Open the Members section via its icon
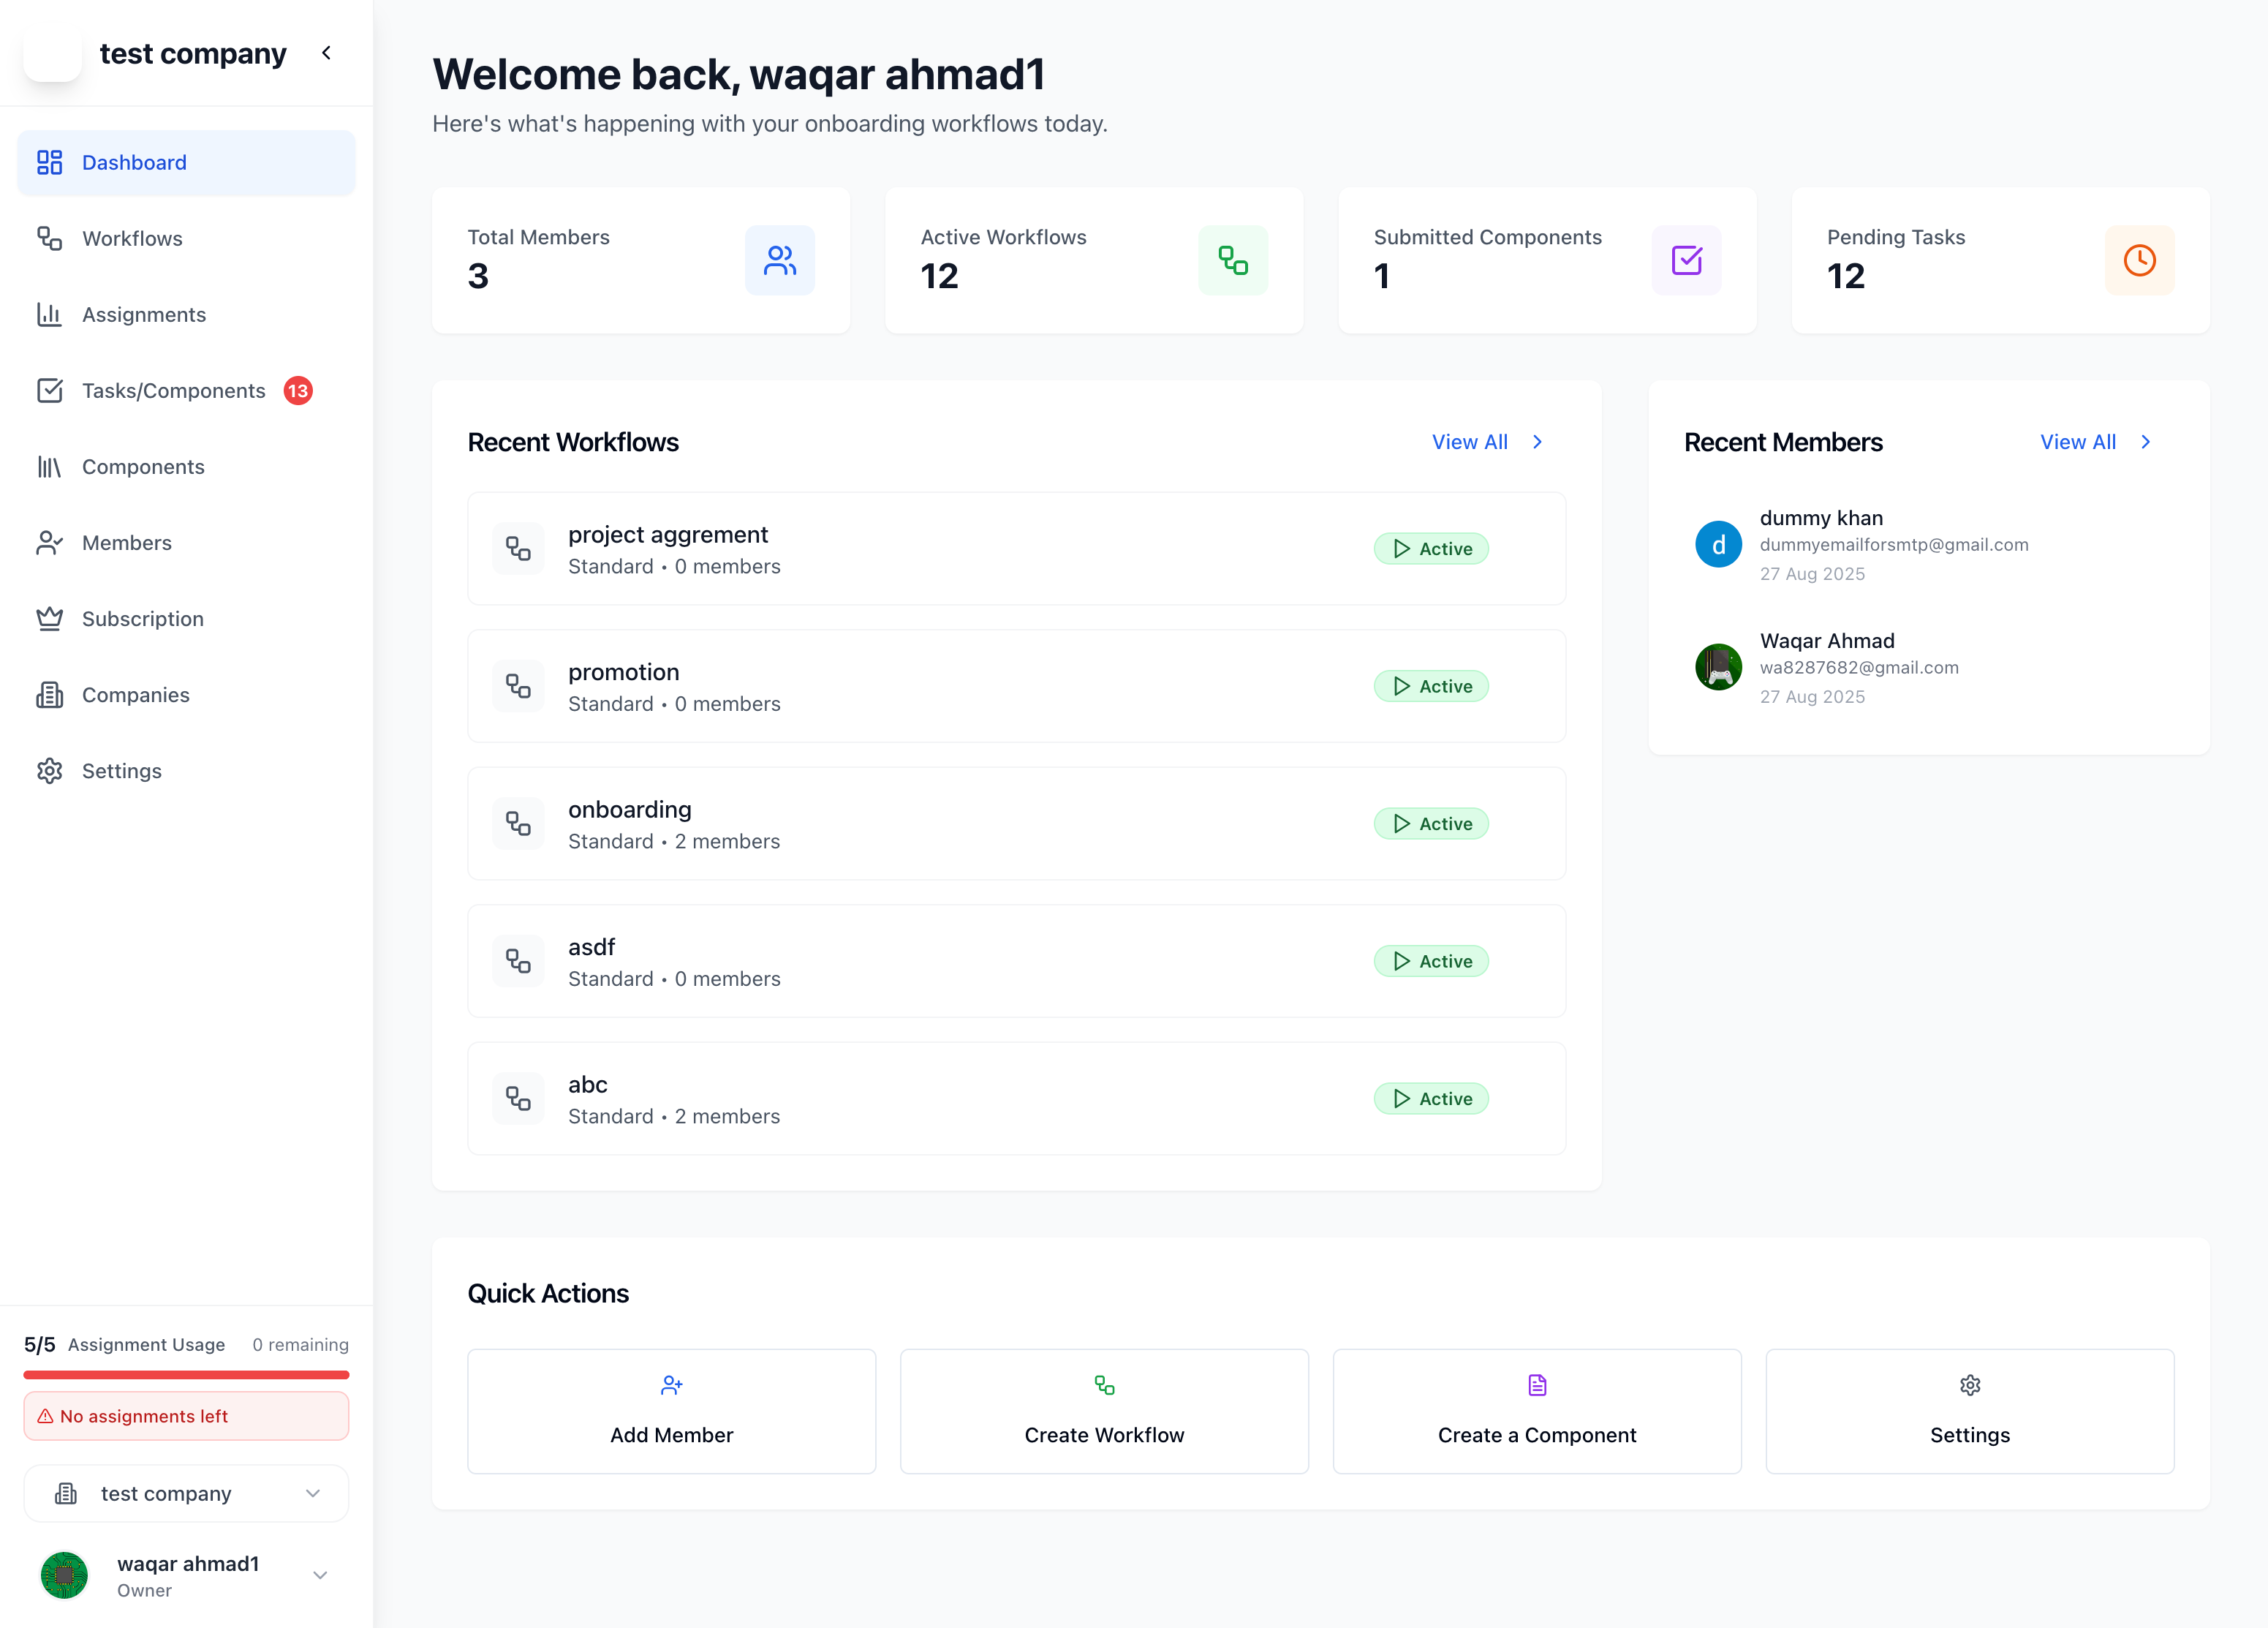 click(x=50, y=542)
